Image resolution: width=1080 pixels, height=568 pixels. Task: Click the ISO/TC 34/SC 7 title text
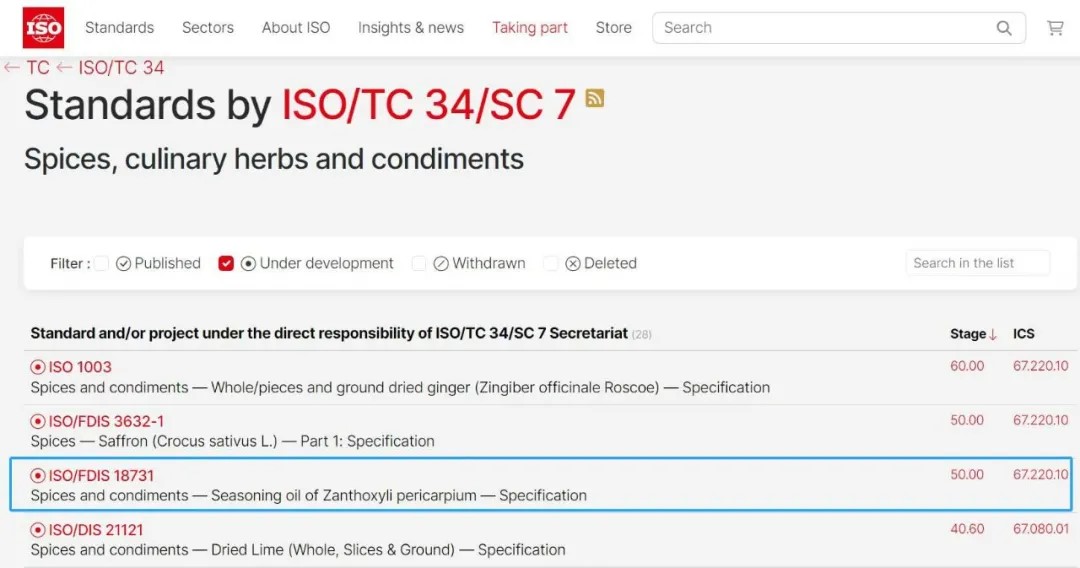click(x=428, y=105)
